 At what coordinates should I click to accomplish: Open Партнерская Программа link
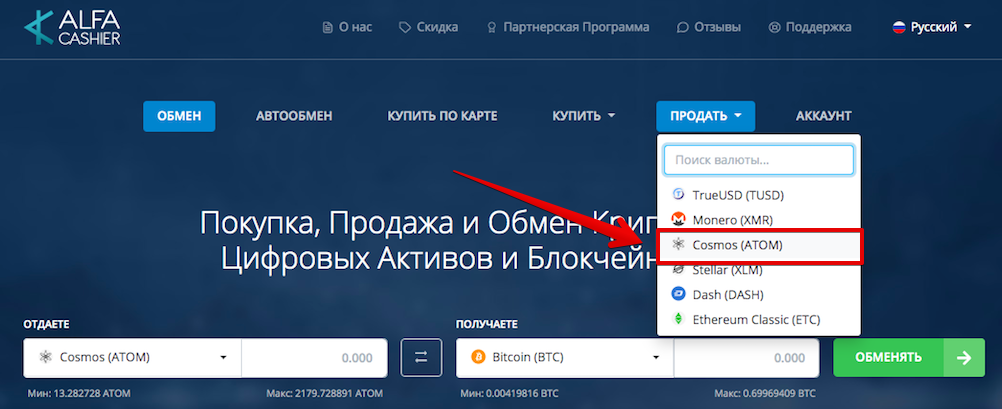tap(568, 27)
